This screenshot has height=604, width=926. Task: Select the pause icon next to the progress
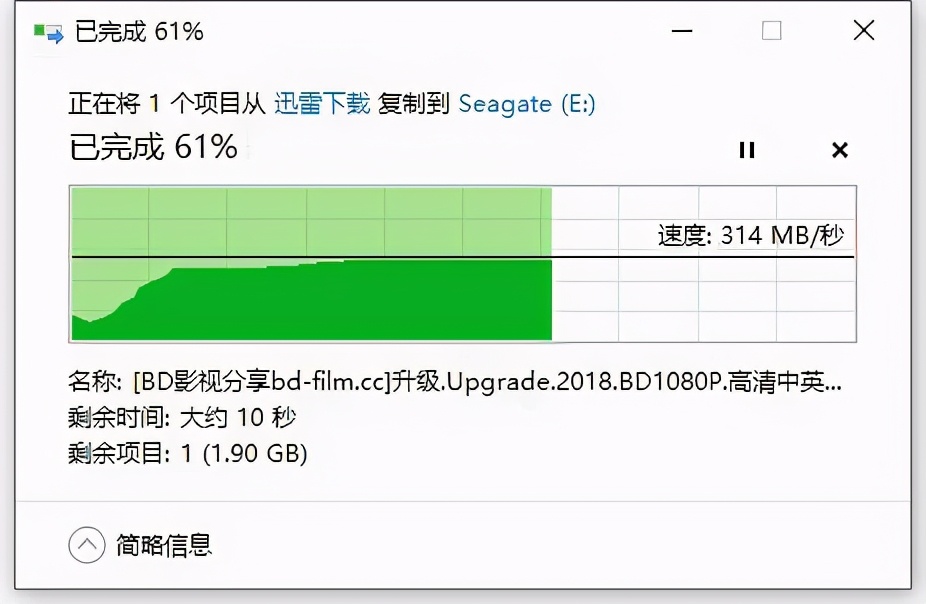(x=746, y=150)
